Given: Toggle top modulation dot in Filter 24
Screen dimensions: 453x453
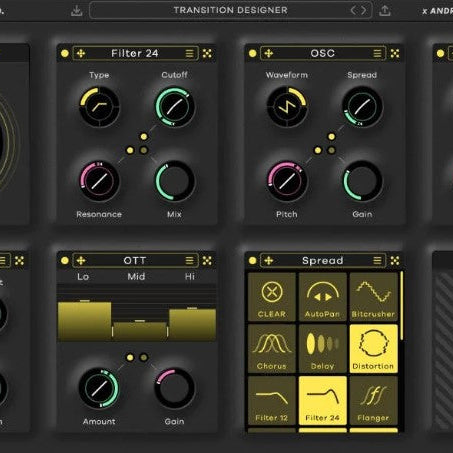Looking at the screenshot, I should 144,137.
